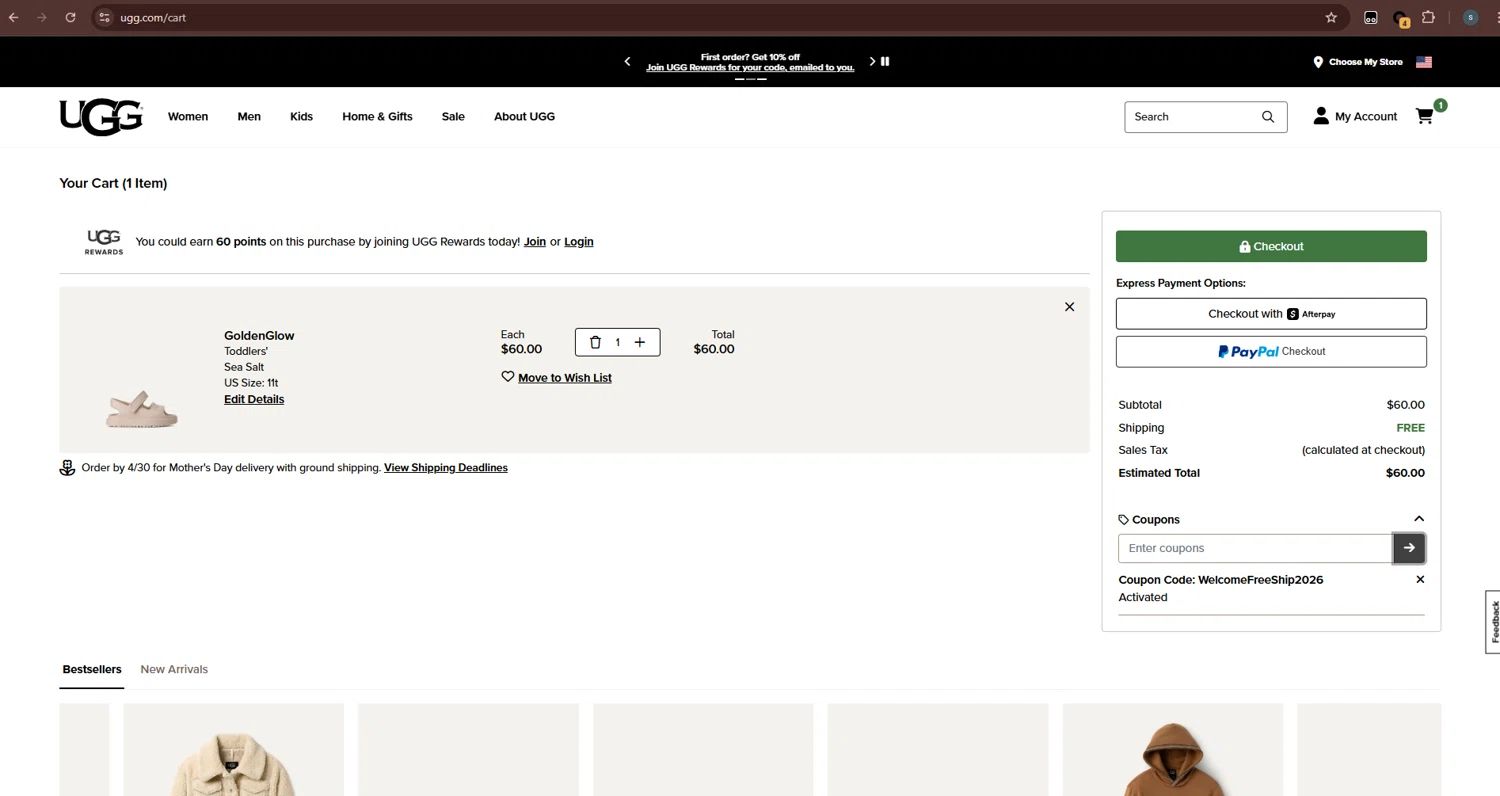The width and height of the screenshot is (1500, 796).
Task: Open the Sale menu
Action: coord(453,117)
